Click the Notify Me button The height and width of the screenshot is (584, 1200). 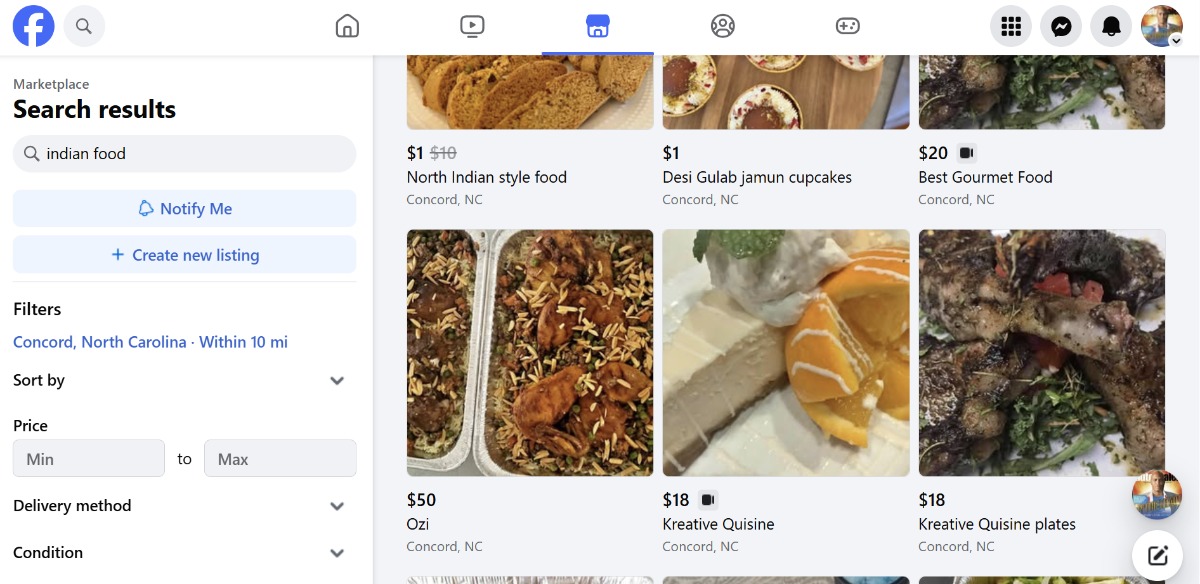click(184, 209)
